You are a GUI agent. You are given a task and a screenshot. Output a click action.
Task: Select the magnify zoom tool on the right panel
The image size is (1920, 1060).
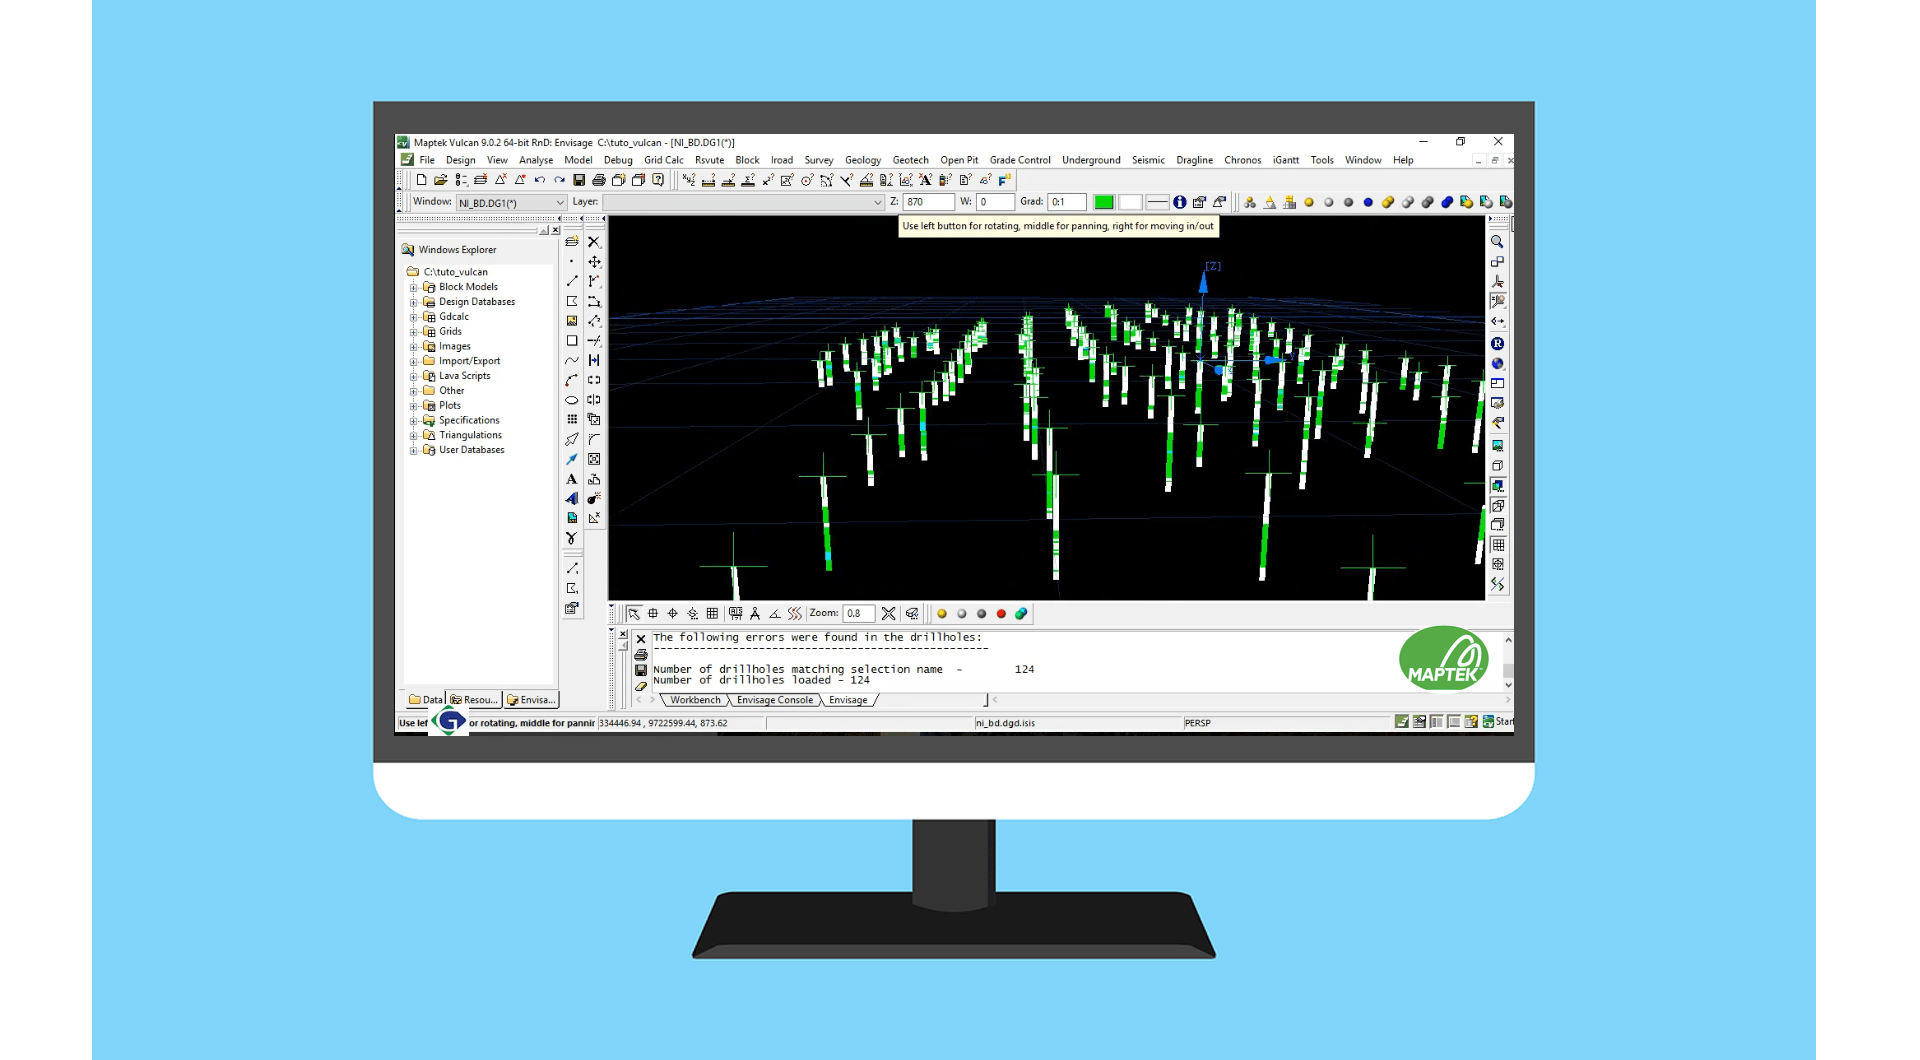click(x=1497, y=242)
